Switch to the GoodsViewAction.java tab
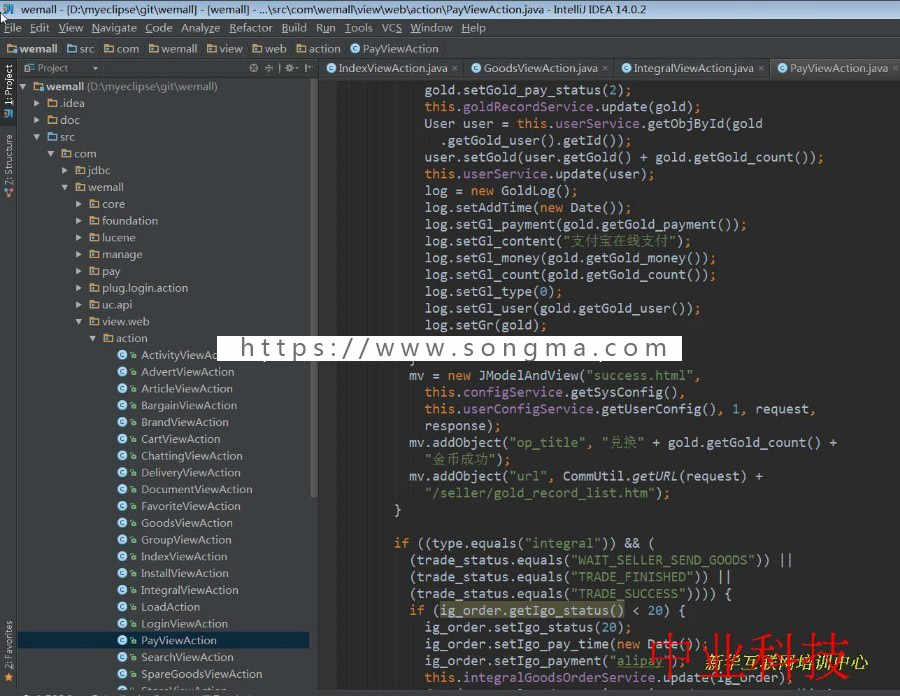900x696 pixels. point(540,68)
